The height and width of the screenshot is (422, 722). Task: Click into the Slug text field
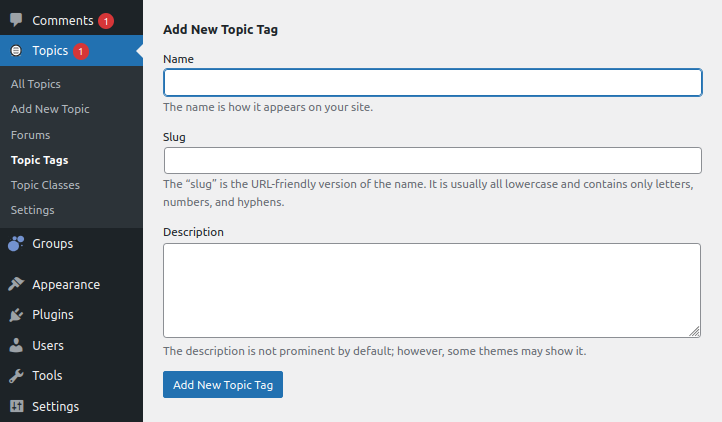click(x=432, y=160)
